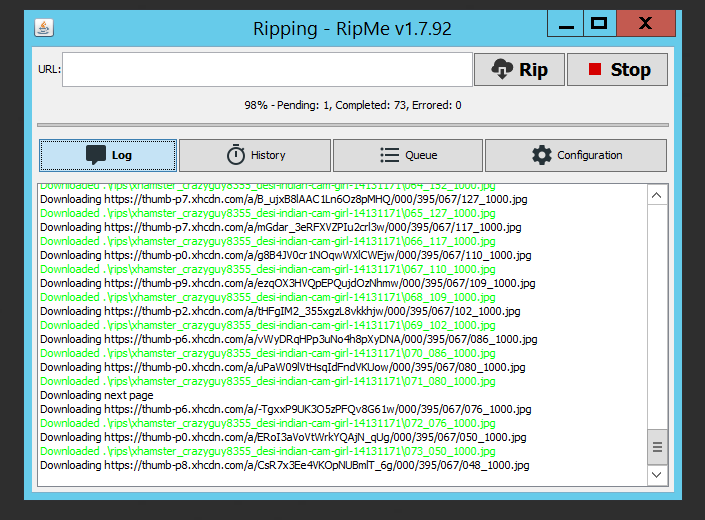Focus the URL input field
This screenshot has height=520, width=705.
[x=268, y=69]
